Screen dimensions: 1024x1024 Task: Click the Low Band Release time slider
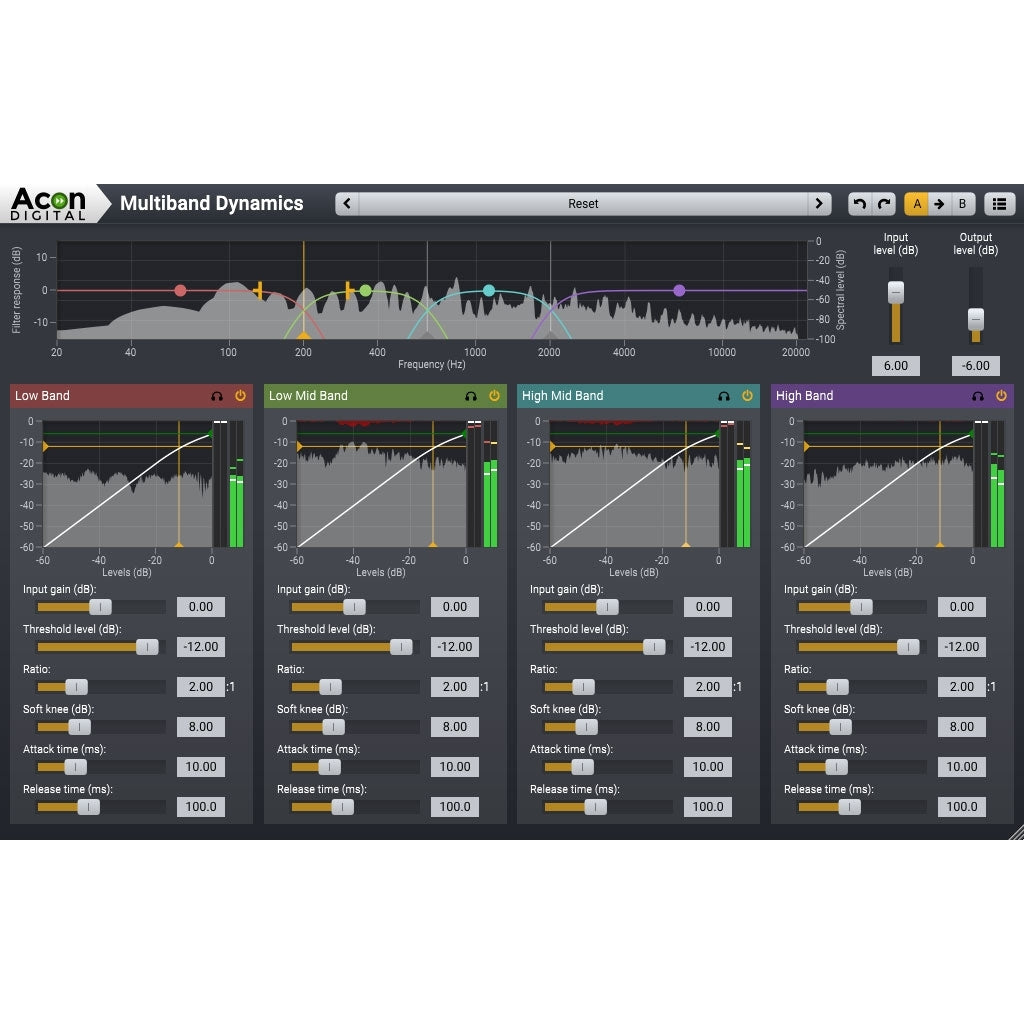(x=101, y=807)
